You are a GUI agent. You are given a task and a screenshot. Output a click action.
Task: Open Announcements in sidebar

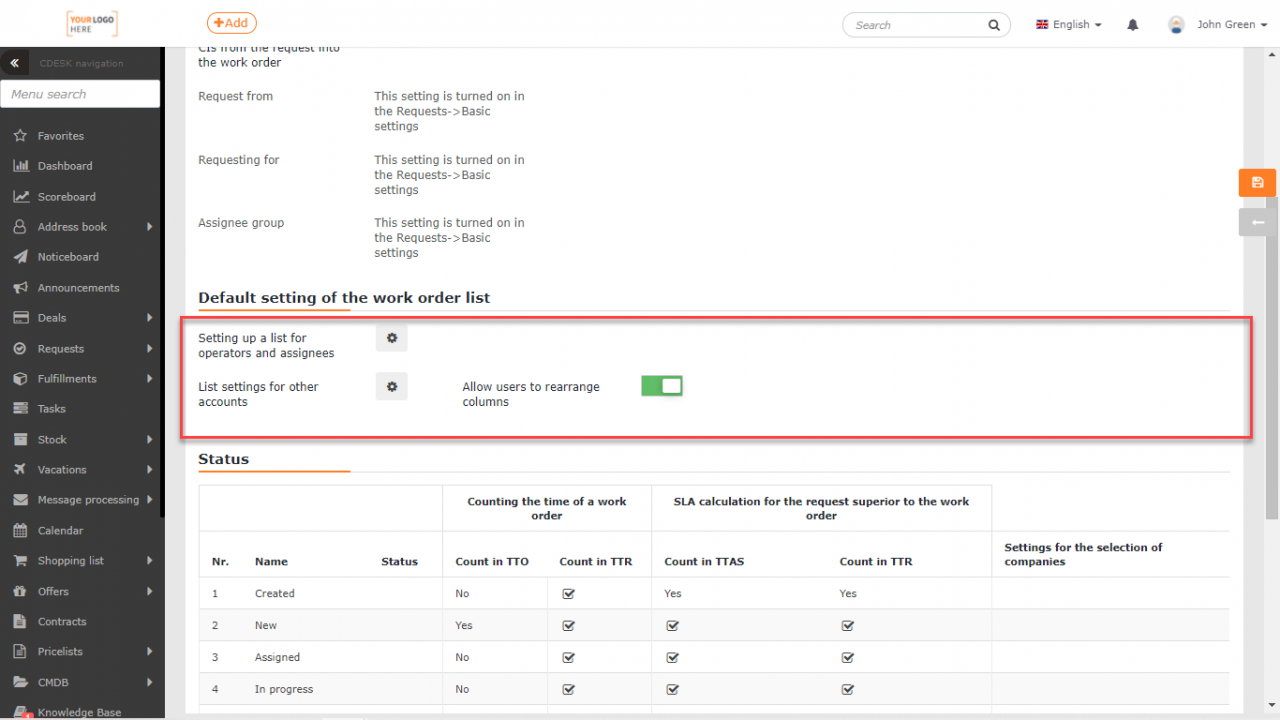tap(80, 288)
